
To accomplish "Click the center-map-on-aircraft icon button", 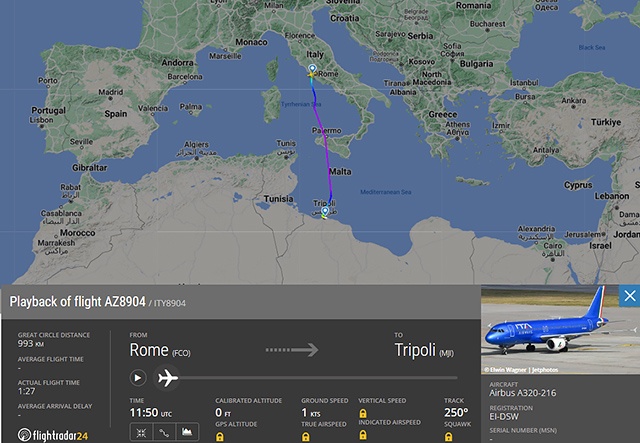I will [x=139, y=432].
